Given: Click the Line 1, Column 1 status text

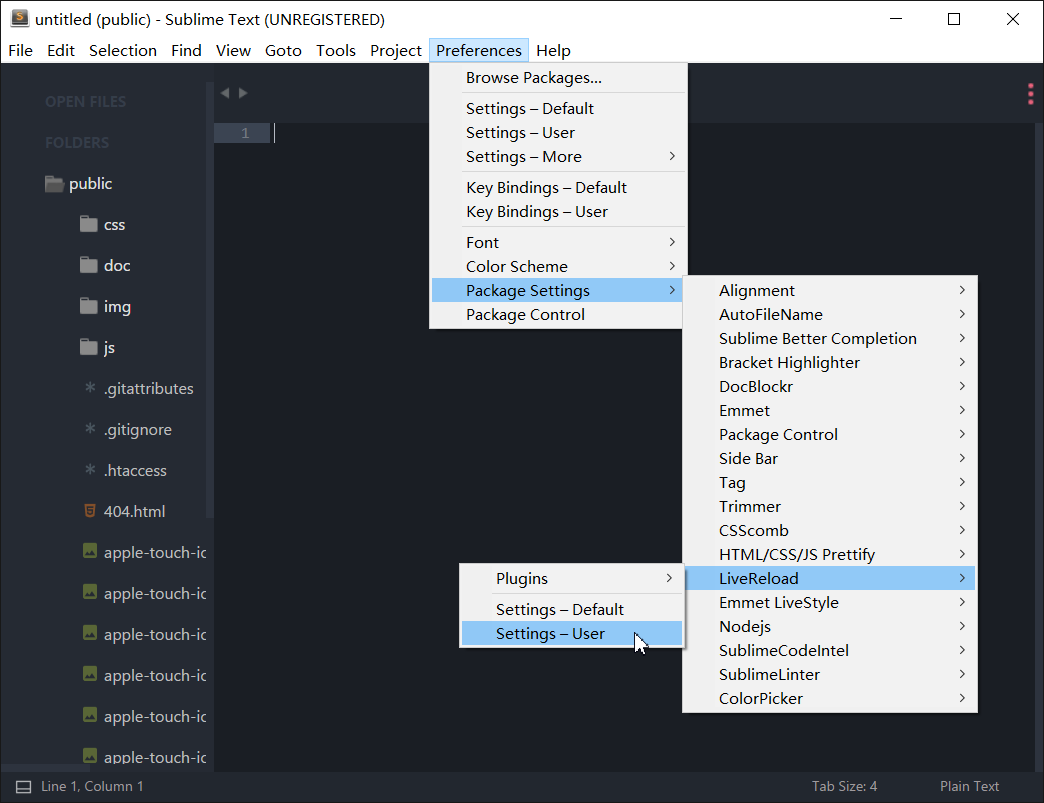Looking at the screenshot, I should coord(92,786).
